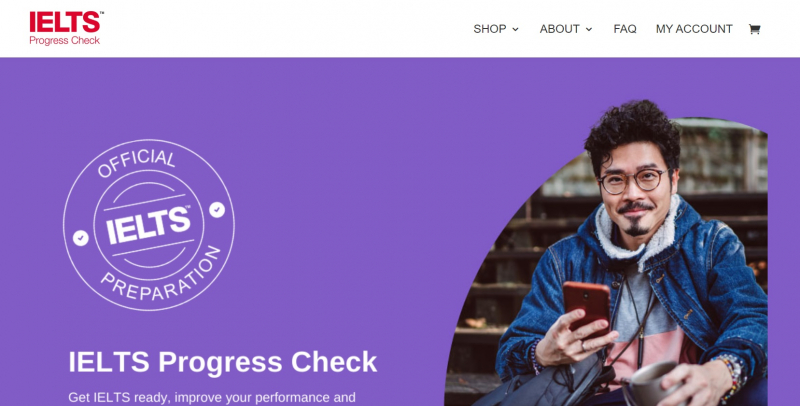Click the OFFICIAL text on the badge
The height and width of the screenshot is (406, 800).
136,163
